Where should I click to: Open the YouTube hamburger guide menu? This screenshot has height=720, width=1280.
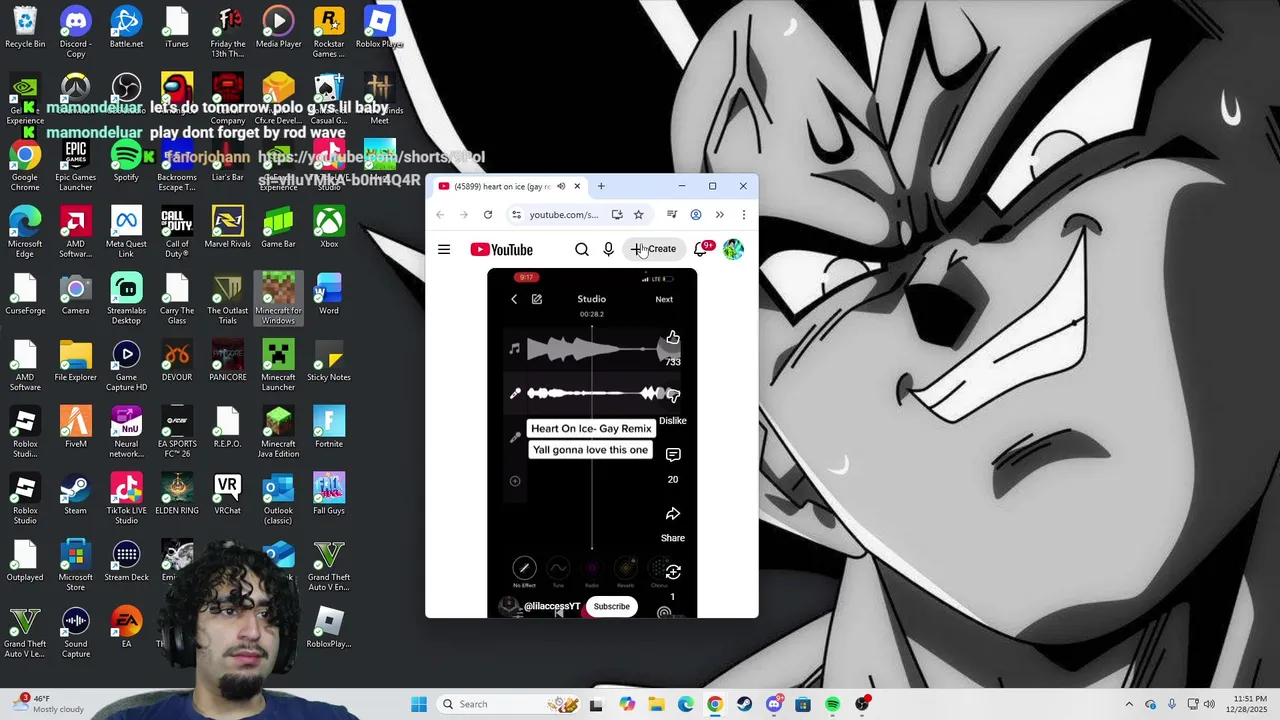pos(444,249)
